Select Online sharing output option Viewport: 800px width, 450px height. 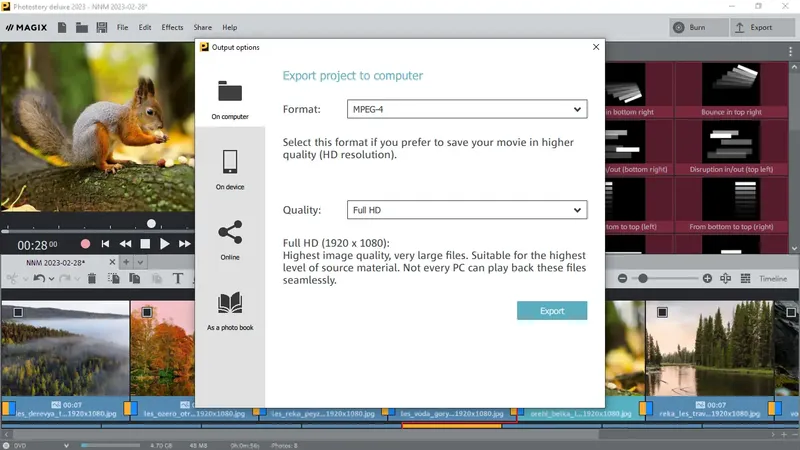coord(230,240)
